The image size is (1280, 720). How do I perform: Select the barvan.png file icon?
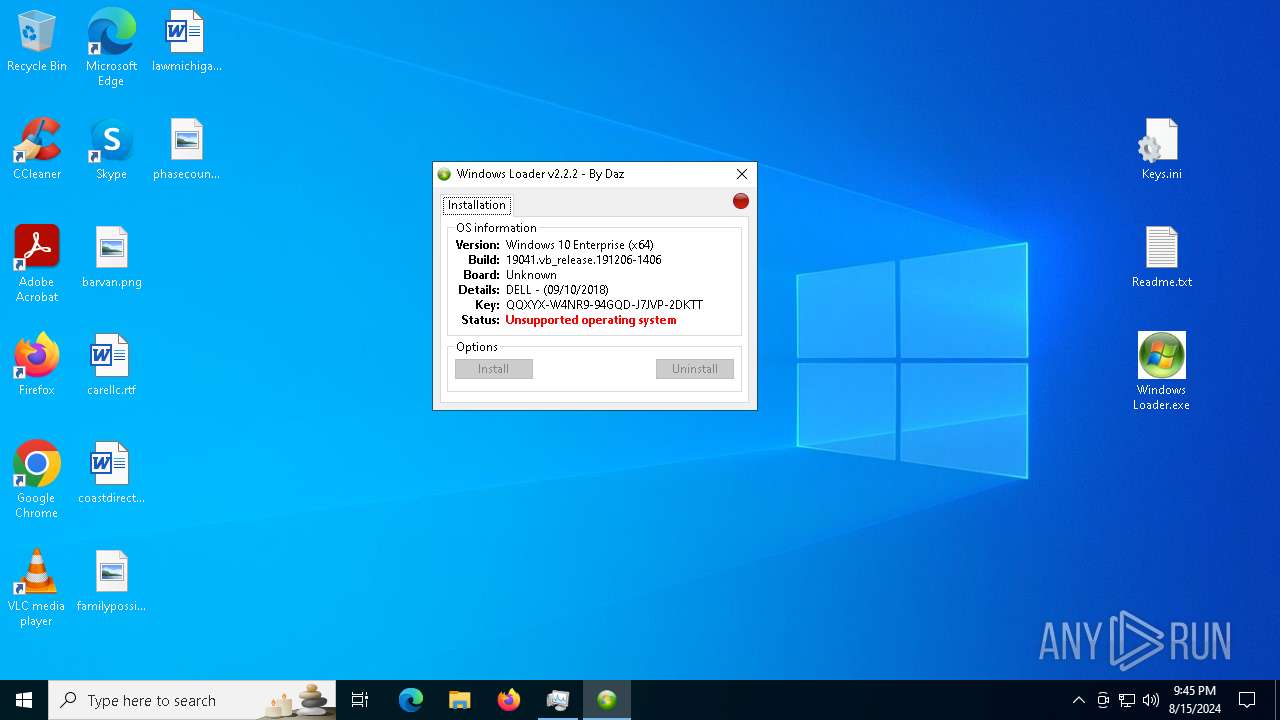coord(111,258)
